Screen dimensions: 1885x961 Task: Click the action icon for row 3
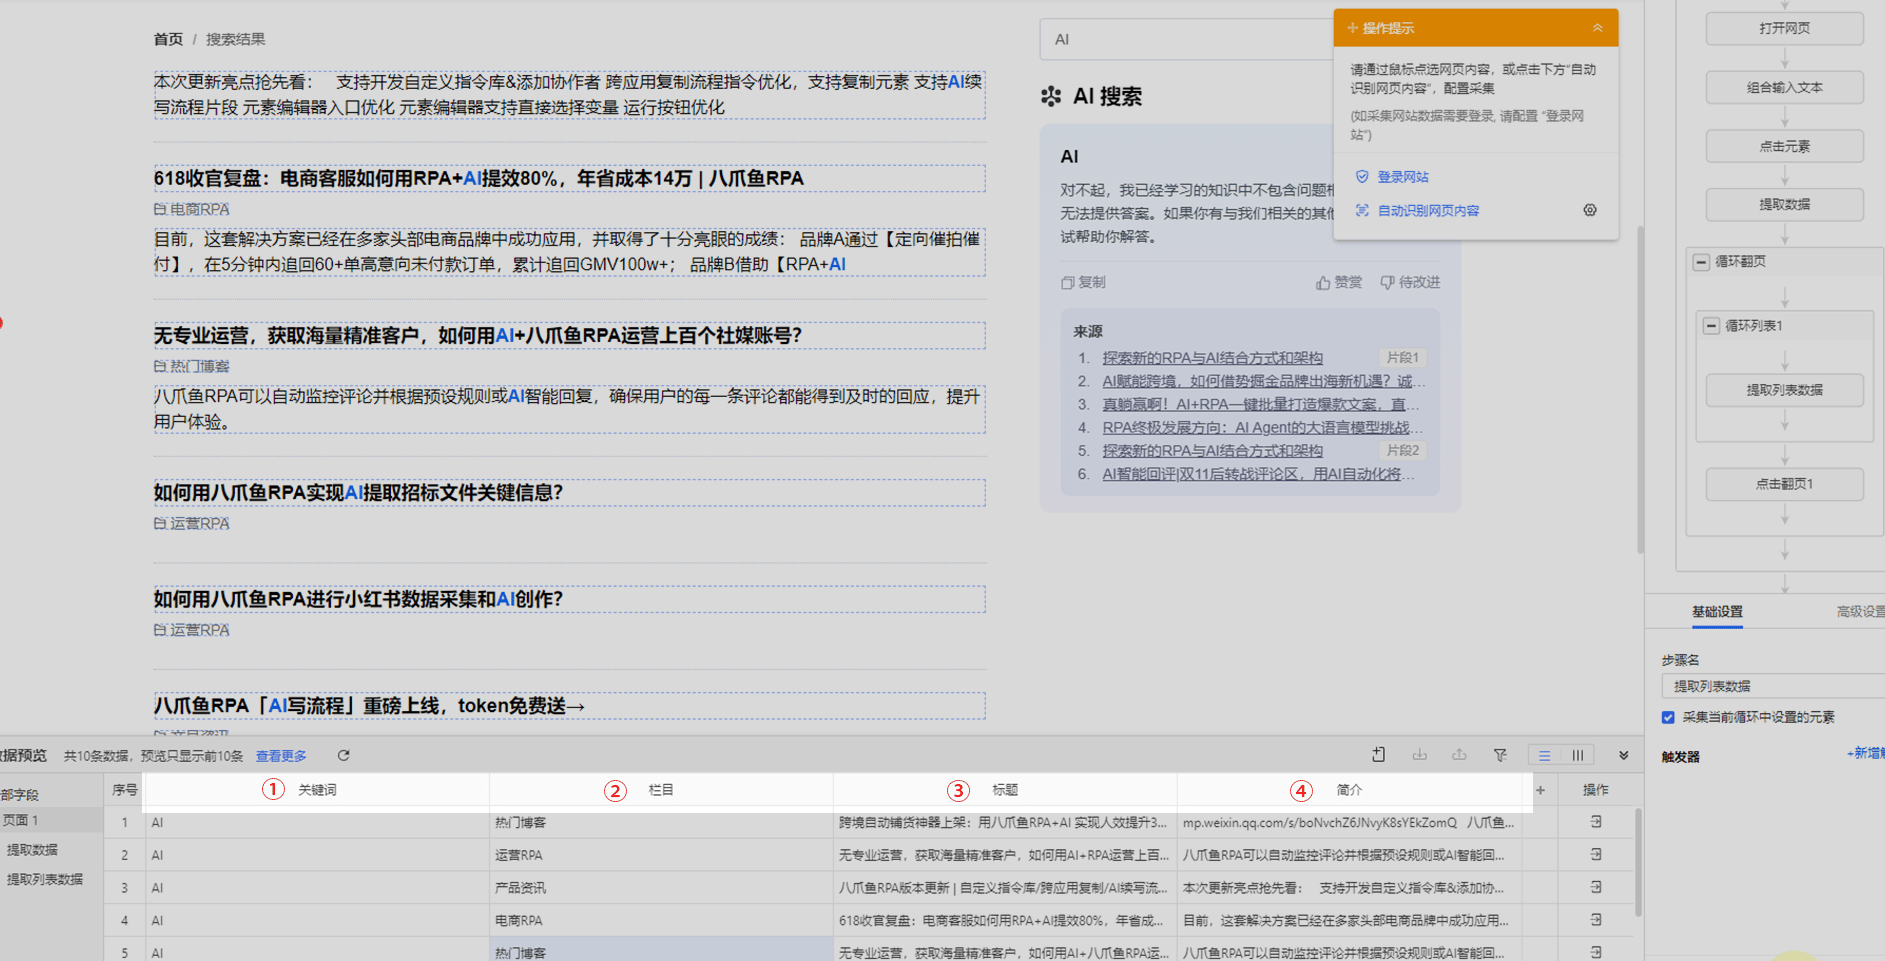1596,887
